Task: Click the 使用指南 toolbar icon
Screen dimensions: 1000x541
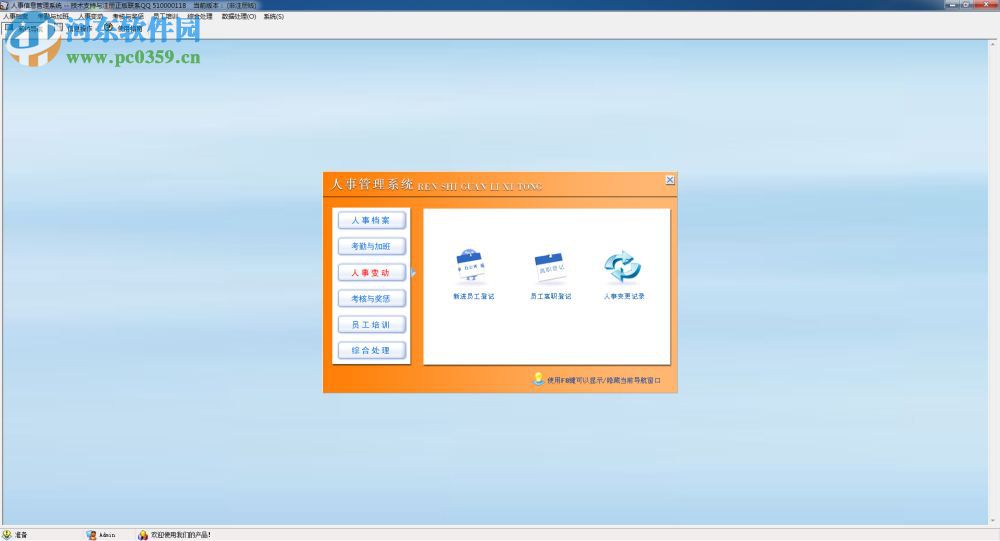Action: [108, 27]
